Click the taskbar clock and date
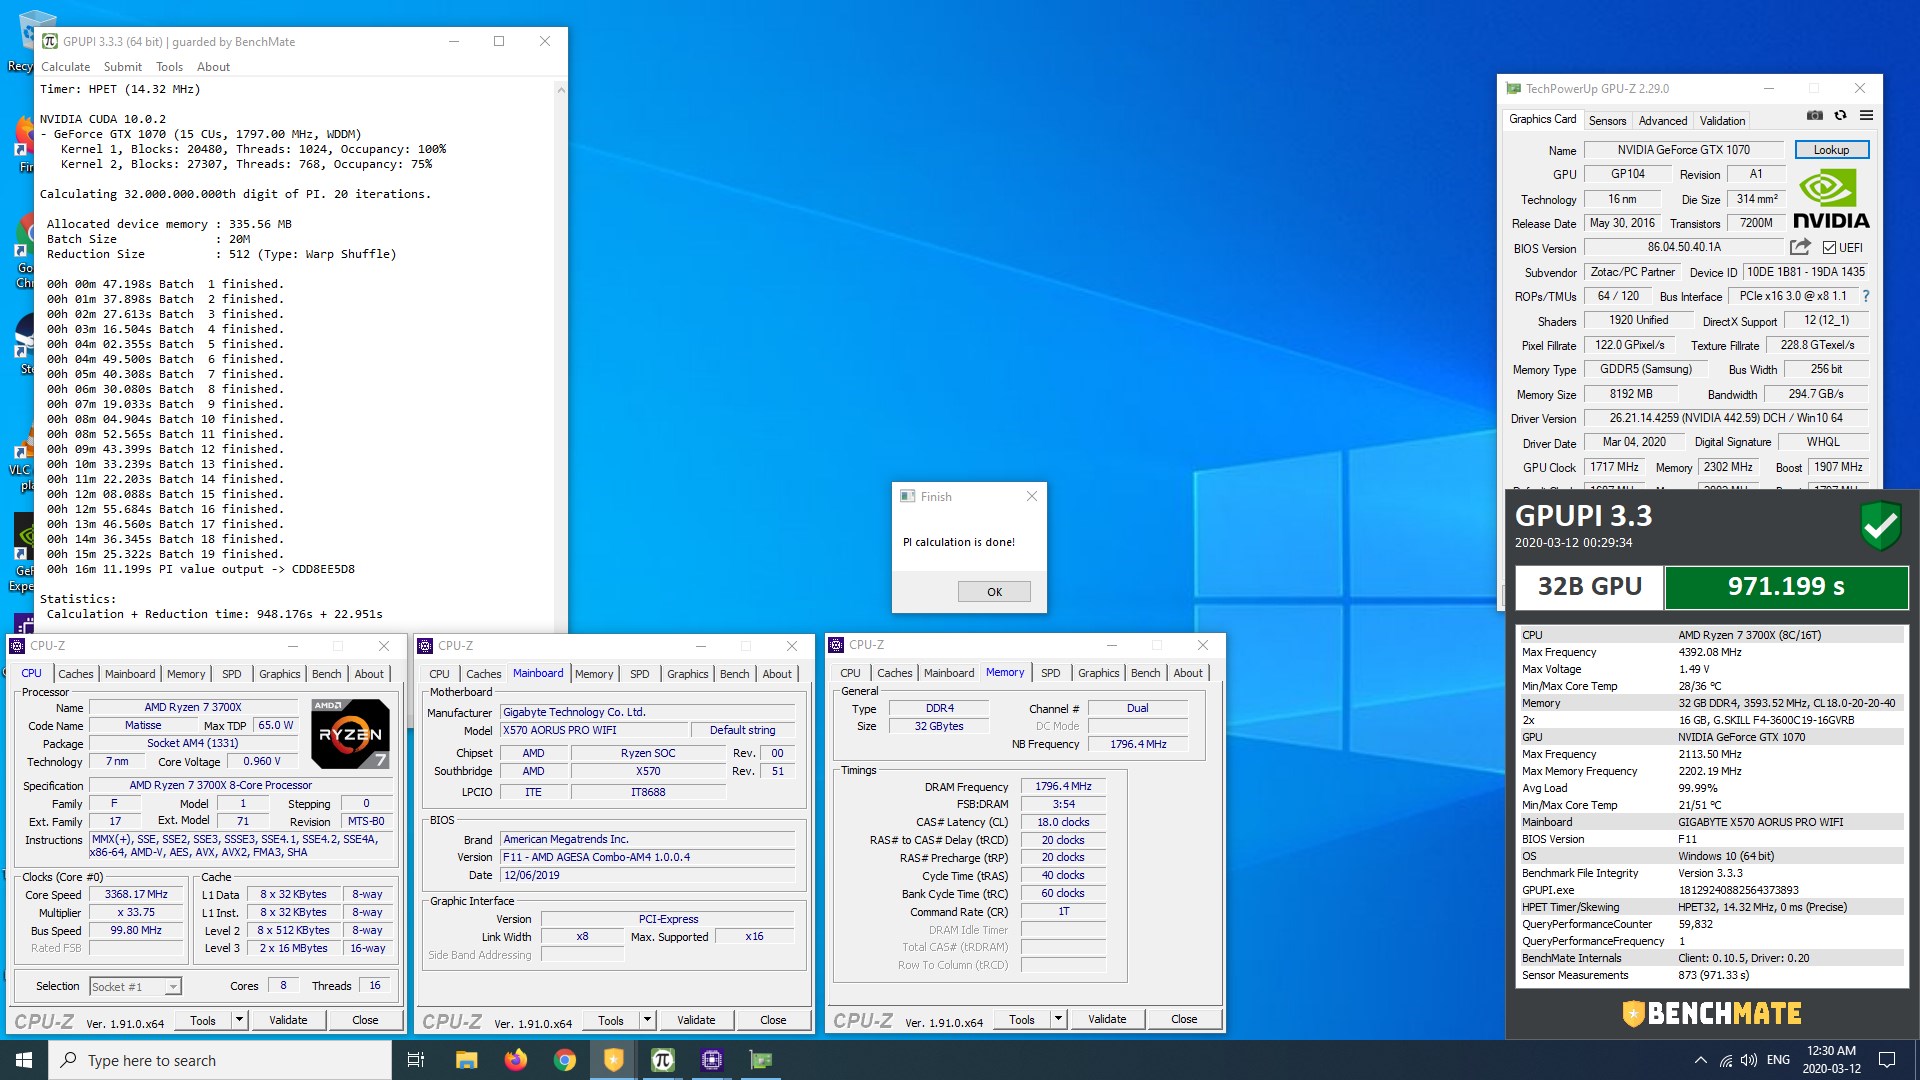 click(1831, 1060)
